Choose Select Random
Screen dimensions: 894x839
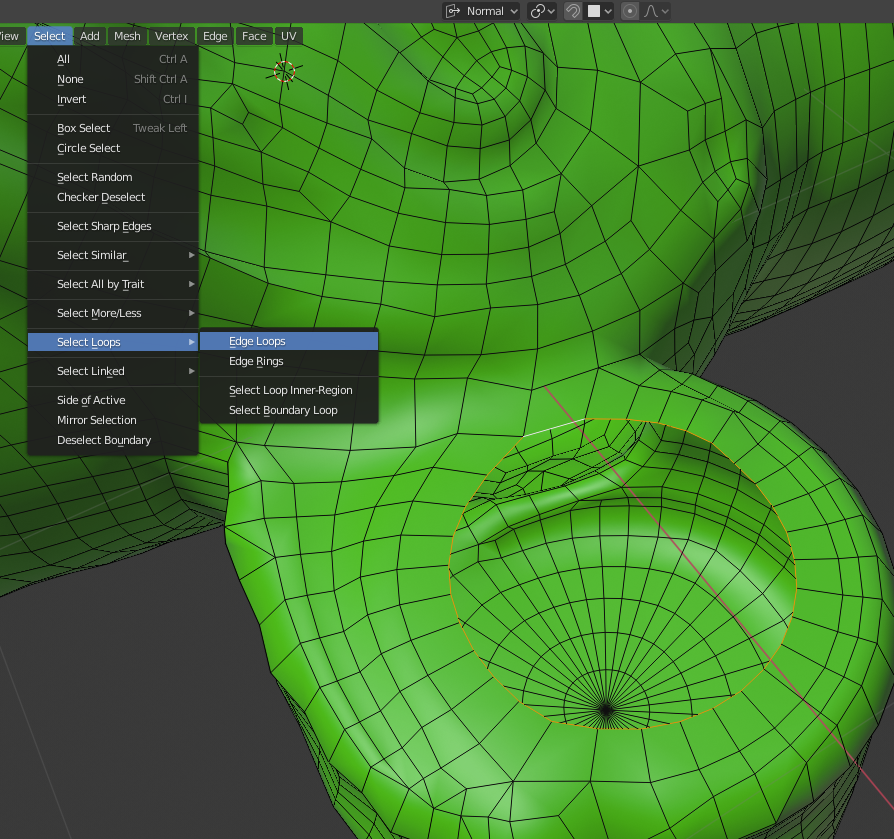pyautogui.click(x=113, y=177)
